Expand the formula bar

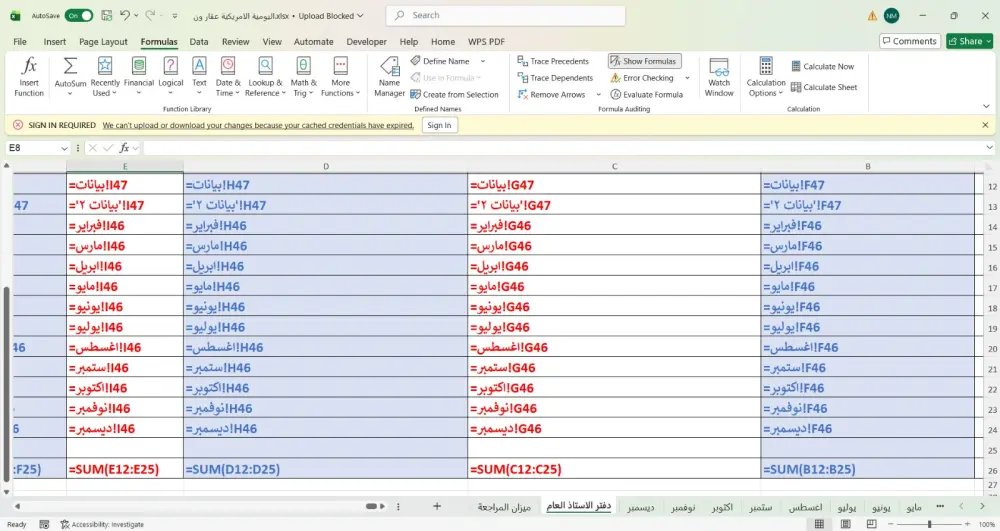pos(989,148)
